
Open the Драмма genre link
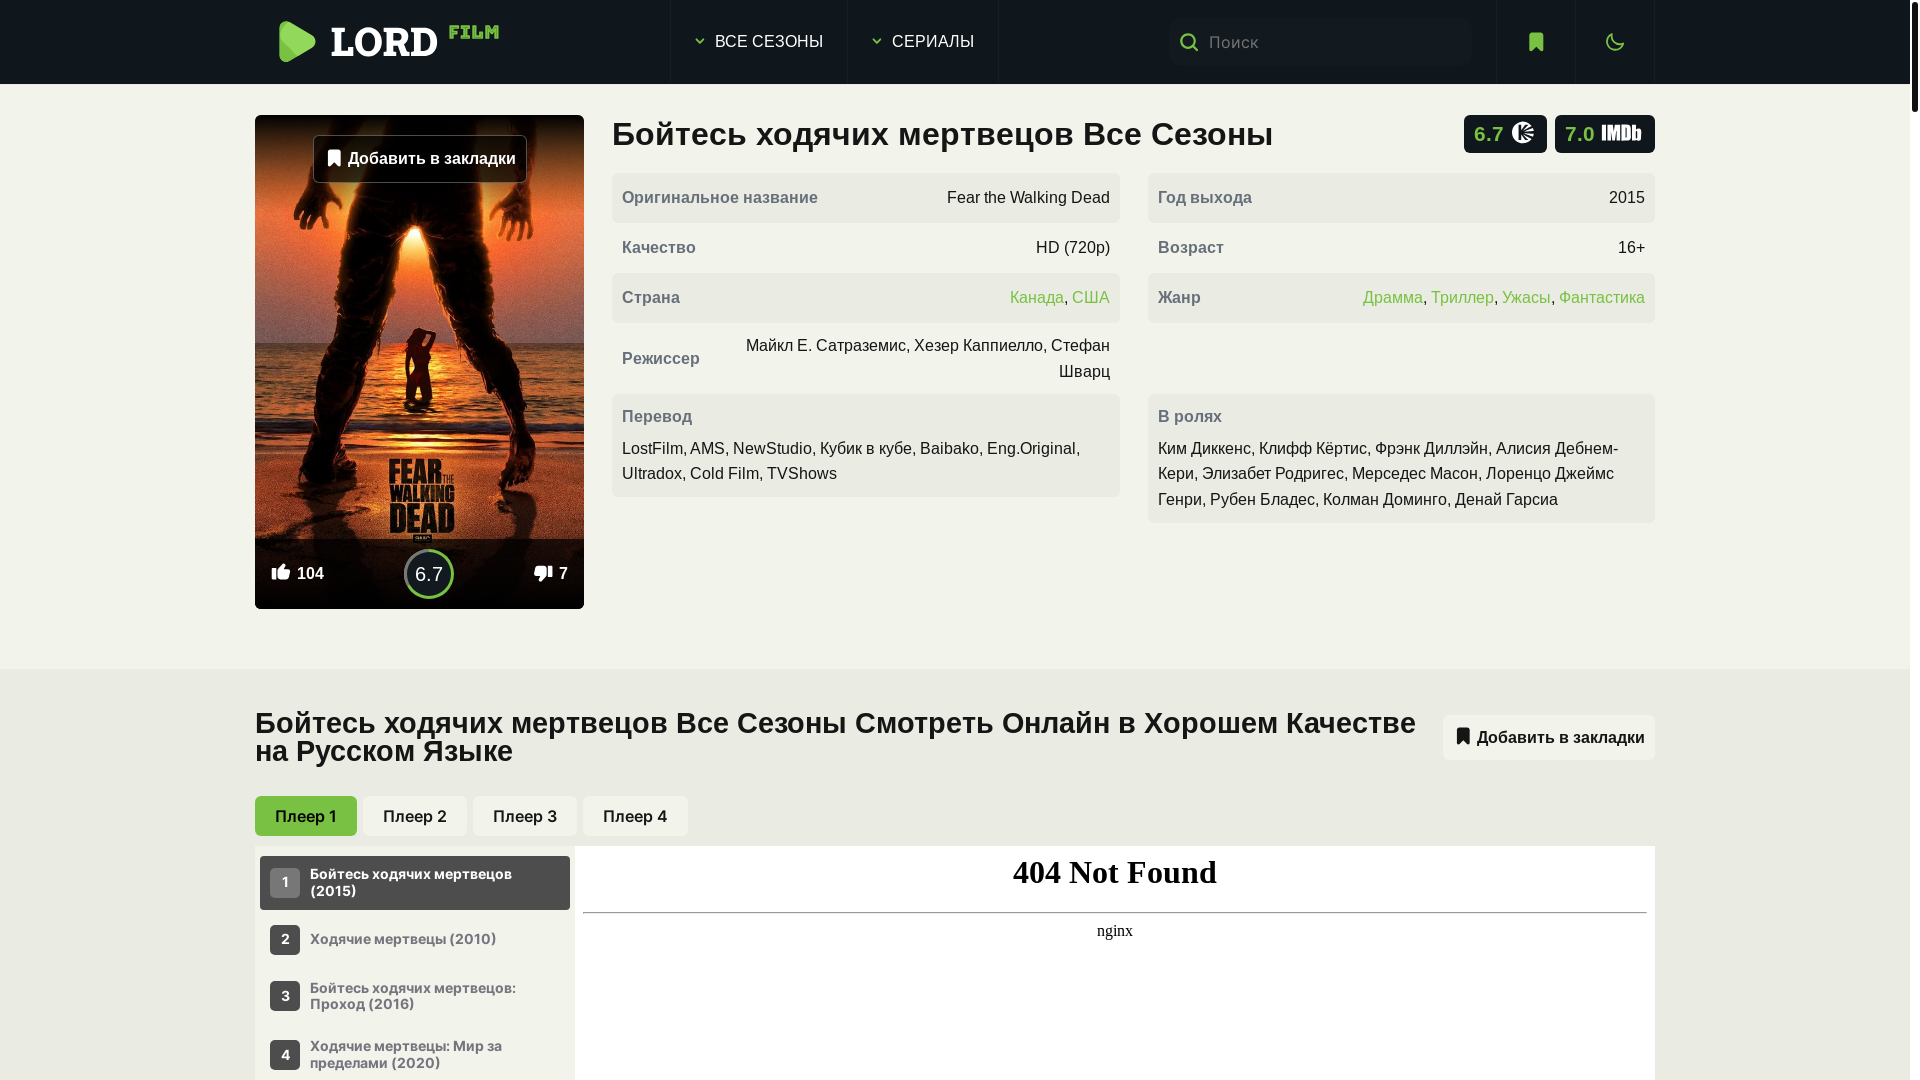click(x=1392, y=298)
